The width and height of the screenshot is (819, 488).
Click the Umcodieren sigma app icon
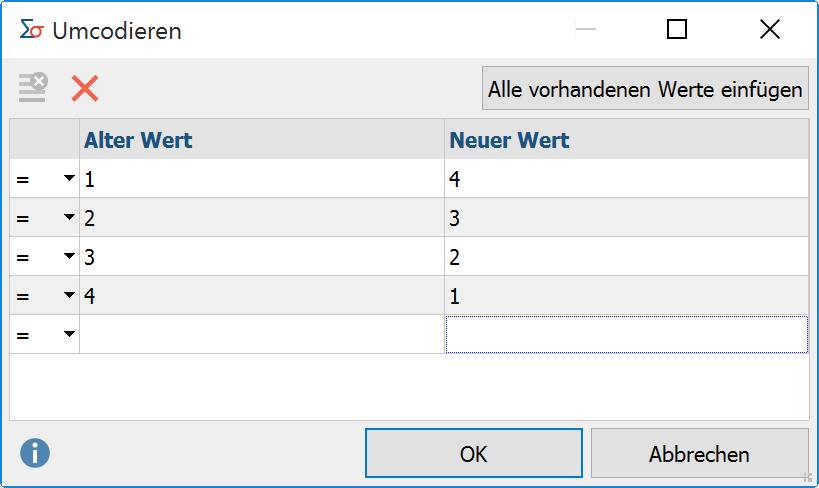pyautogui.click(x=31, y=30)
